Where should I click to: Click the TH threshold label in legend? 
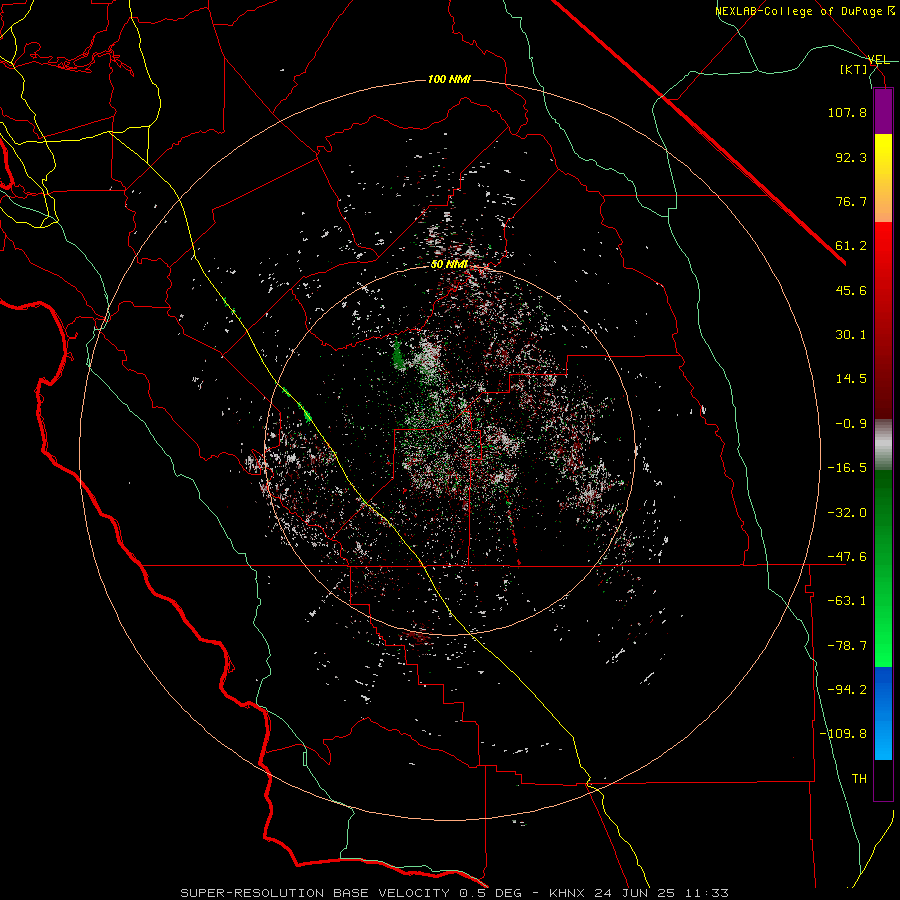pyautogui.click(x=859, y=779)
